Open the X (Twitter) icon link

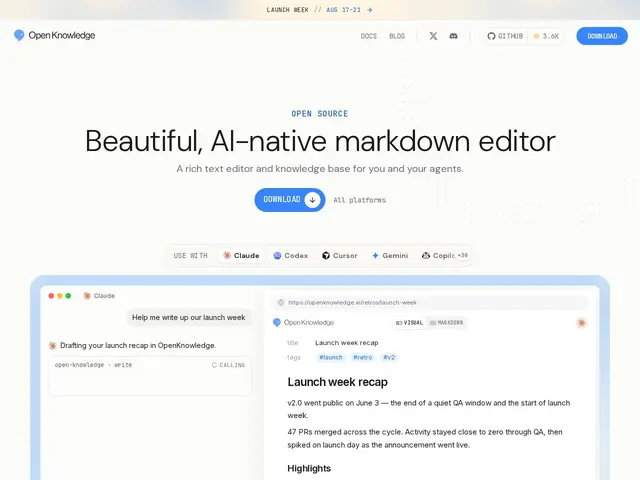point(433,36)
